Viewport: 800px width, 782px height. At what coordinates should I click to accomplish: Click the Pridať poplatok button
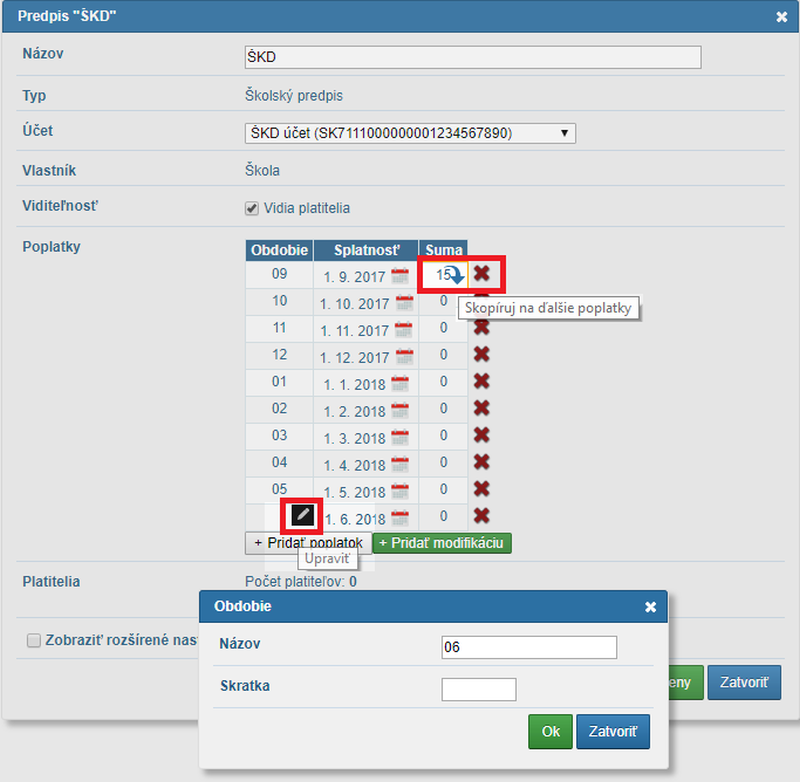tap(307, 542)
